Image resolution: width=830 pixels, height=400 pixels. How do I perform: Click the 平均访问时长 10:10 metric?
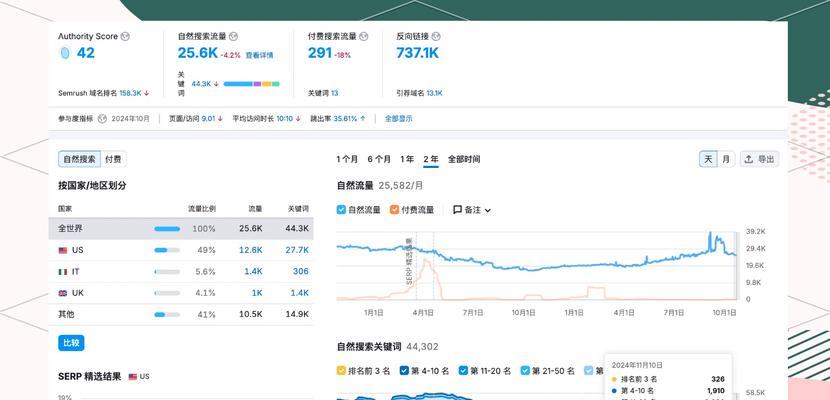click(266, 119)
